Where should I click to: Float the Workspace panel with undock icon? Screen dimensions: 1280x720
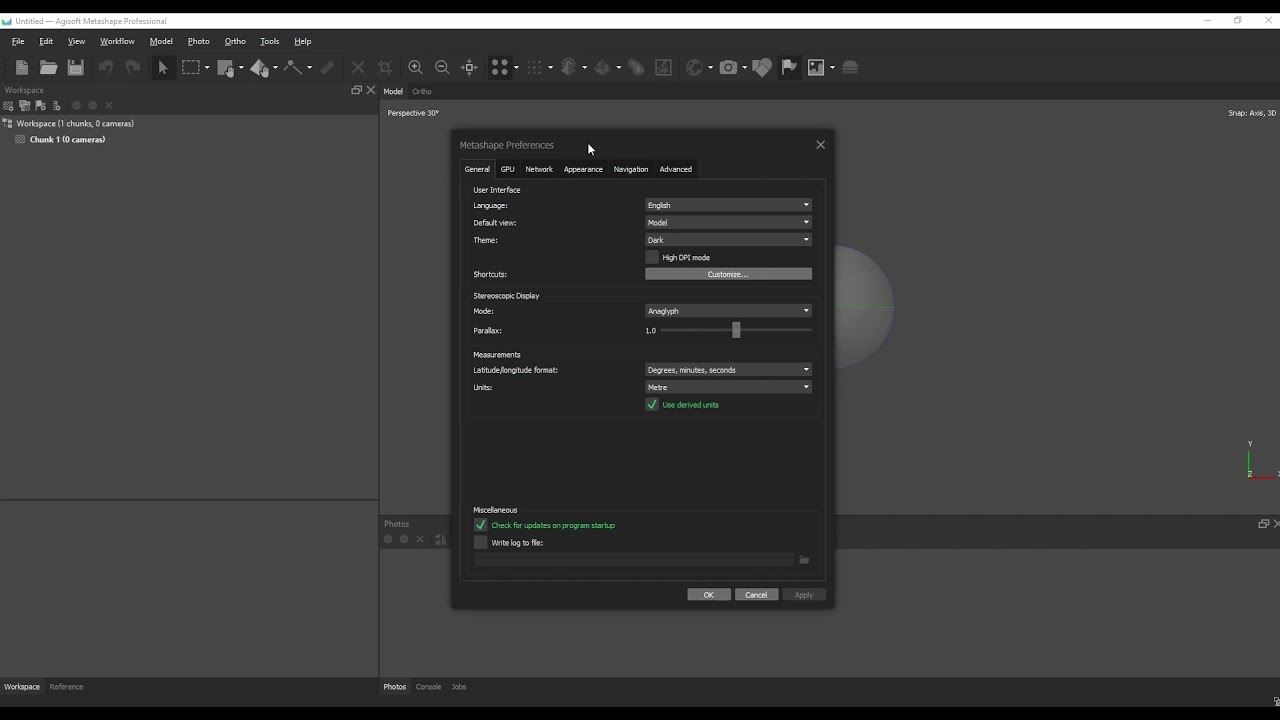coord(356,90)
